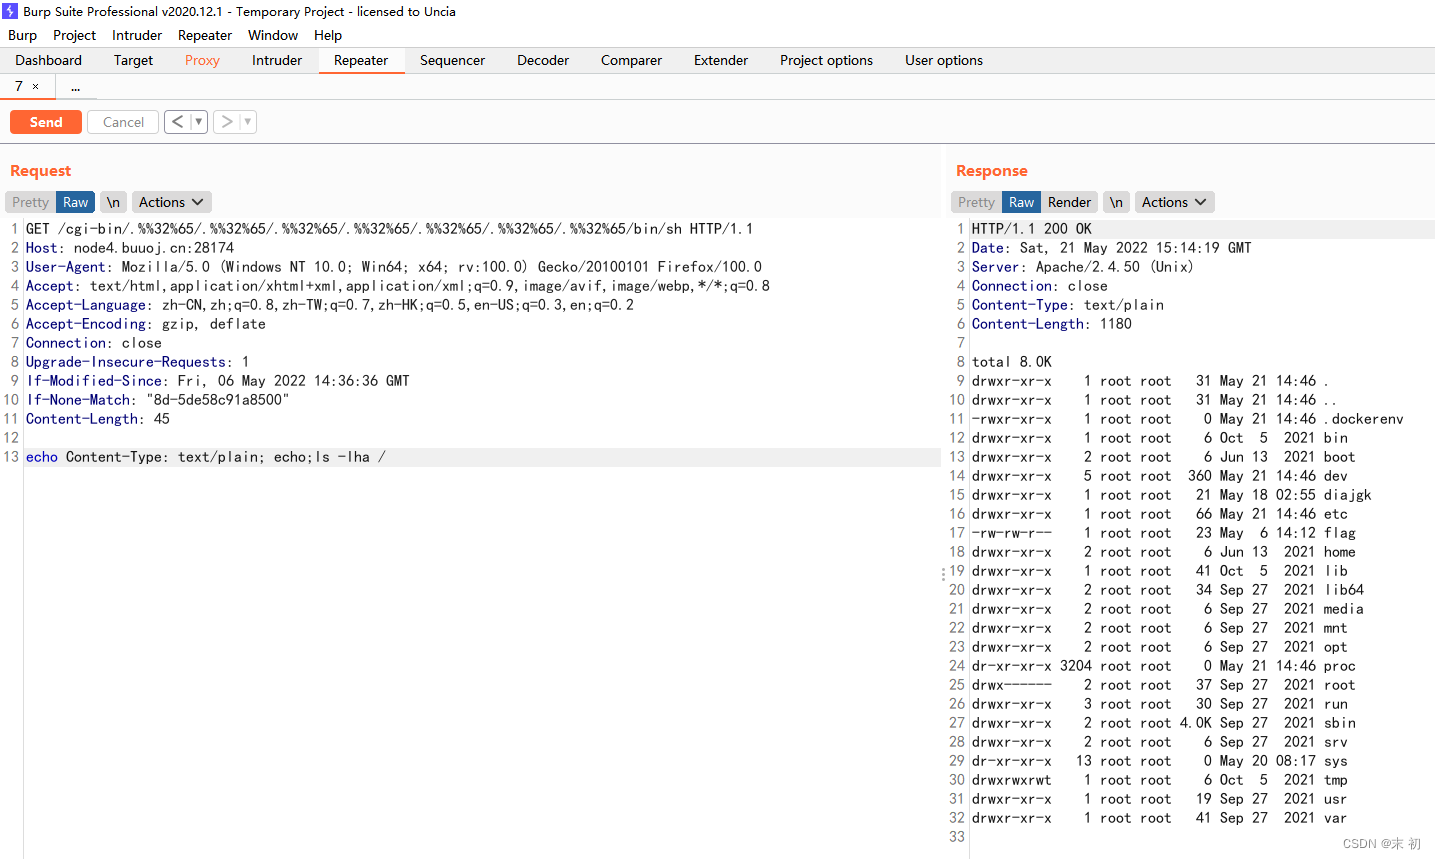Click the User-Agent header line
This screenshot has width=1435, height=859.
(x=394, y=267)
